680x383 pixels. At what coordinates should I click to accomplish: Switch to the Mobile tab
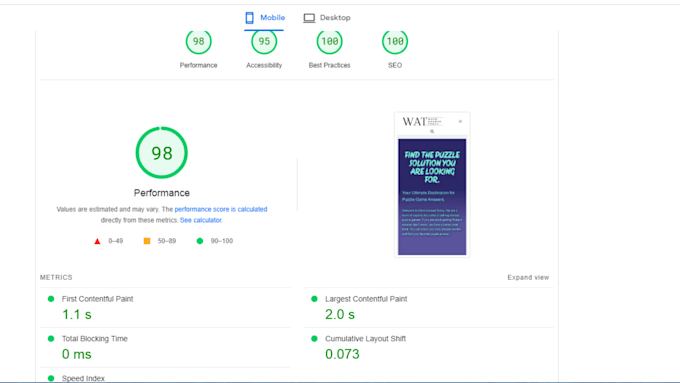pyautogui.click(x=264, y=18)
